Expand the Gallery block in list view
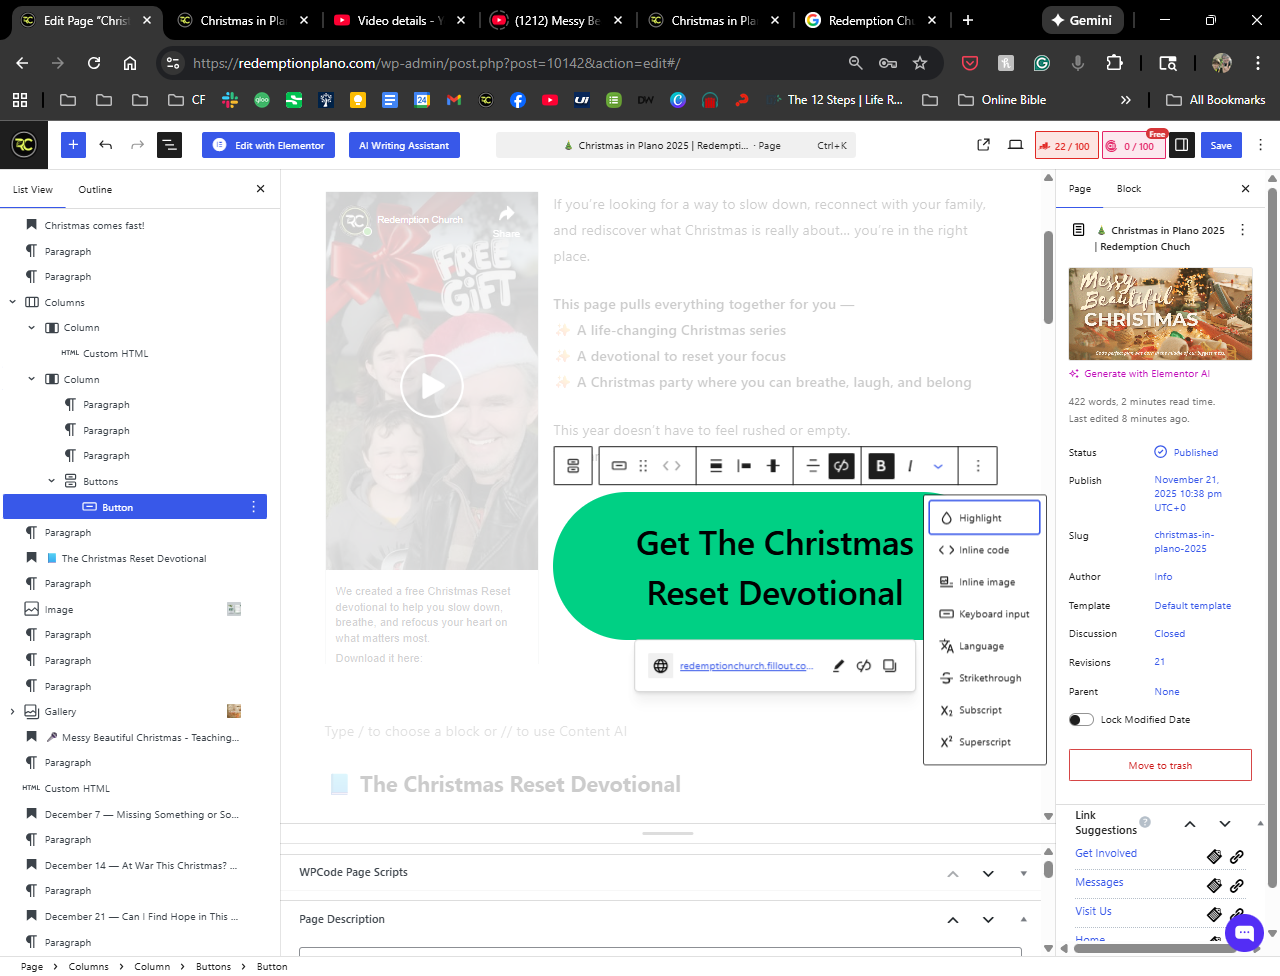Image resolution: width=1280 pixels, height=976 pixels. pos(12,712)
